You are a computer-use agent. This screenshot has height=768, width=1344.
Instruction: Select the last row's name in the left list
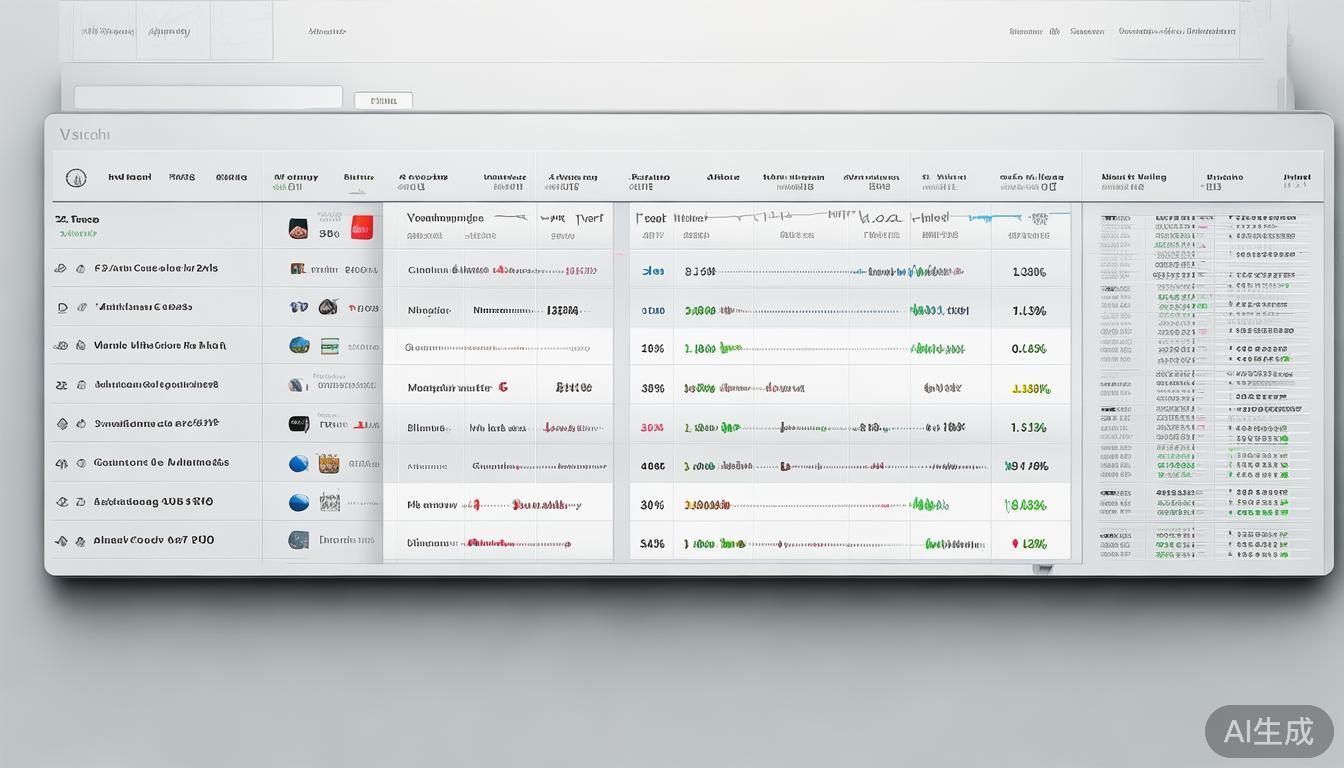(x=153, y=540)
